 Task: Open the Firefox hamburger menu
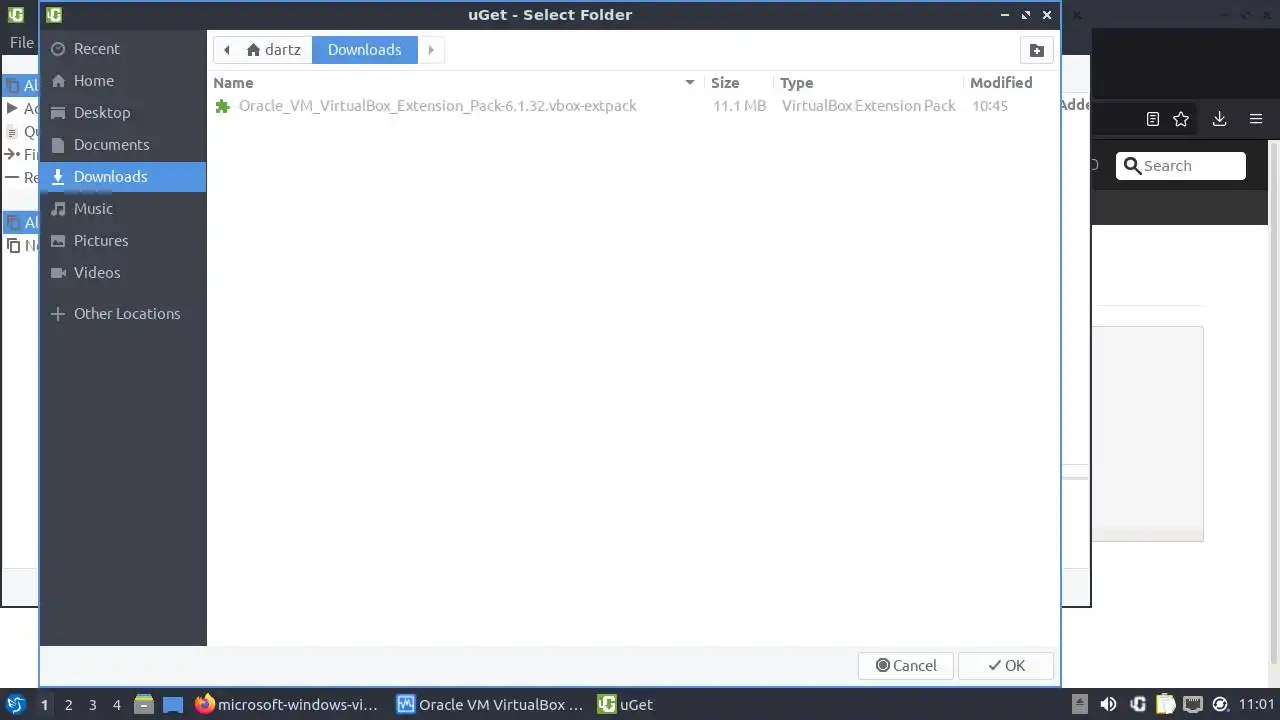coord(1256,119)
